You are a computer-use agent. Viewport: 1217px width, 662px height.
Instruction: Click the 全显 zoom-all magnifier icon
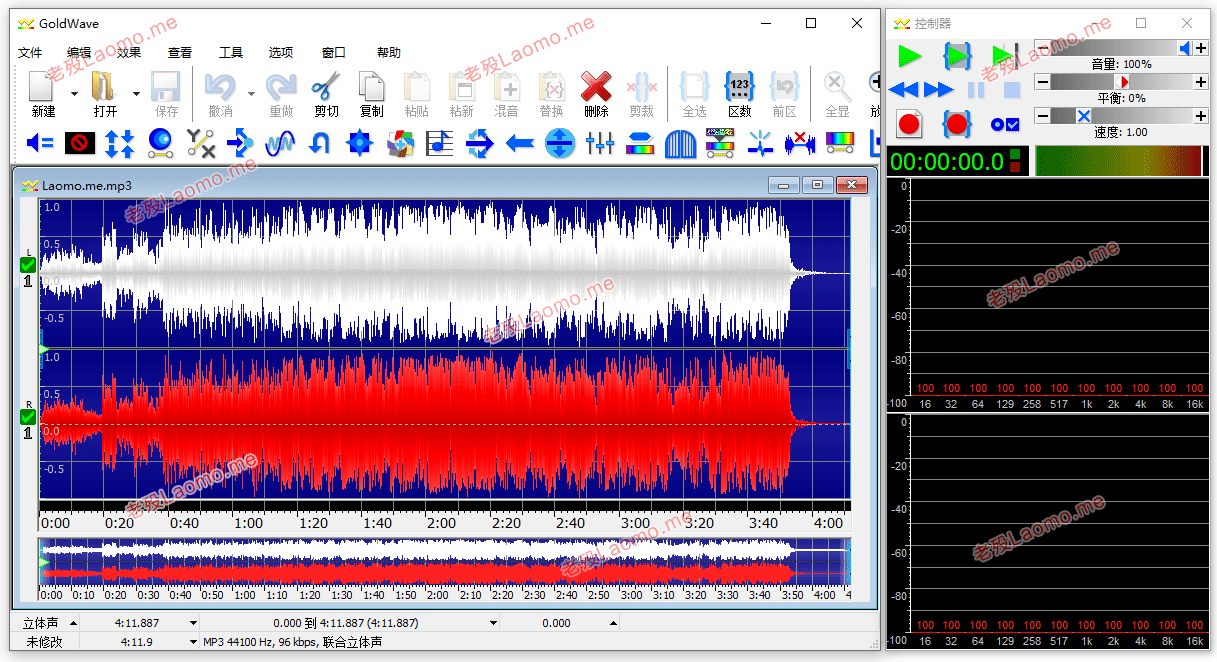point(837,87)
